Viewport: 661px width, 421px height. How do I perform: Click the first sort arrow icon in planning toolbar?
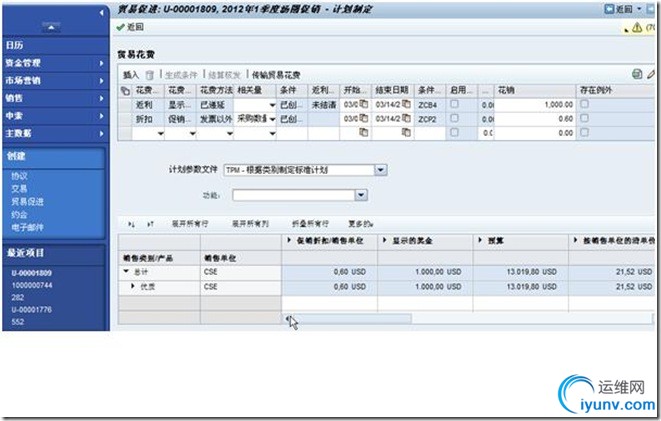pyautogui.click(x=132, y=224)
